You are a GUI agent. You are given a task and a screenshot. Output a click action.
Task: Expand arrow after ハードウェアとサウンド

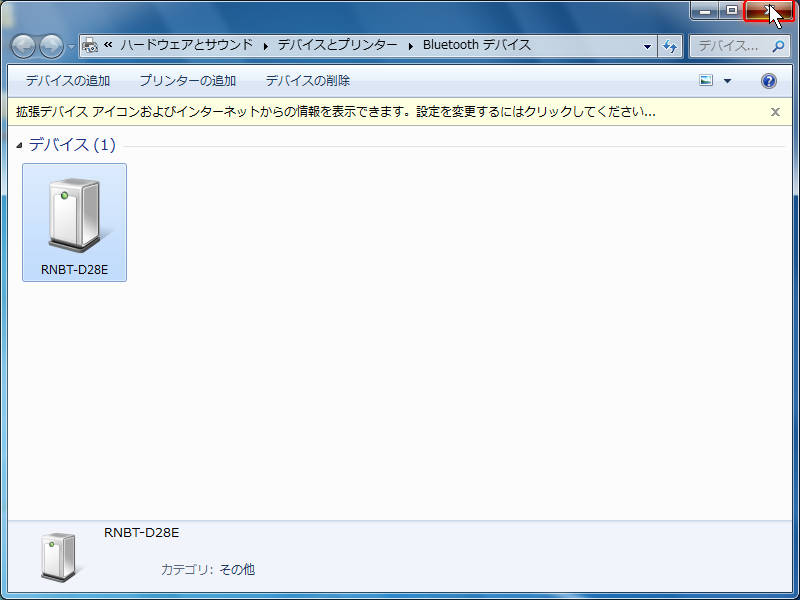(x=266, y=46)
